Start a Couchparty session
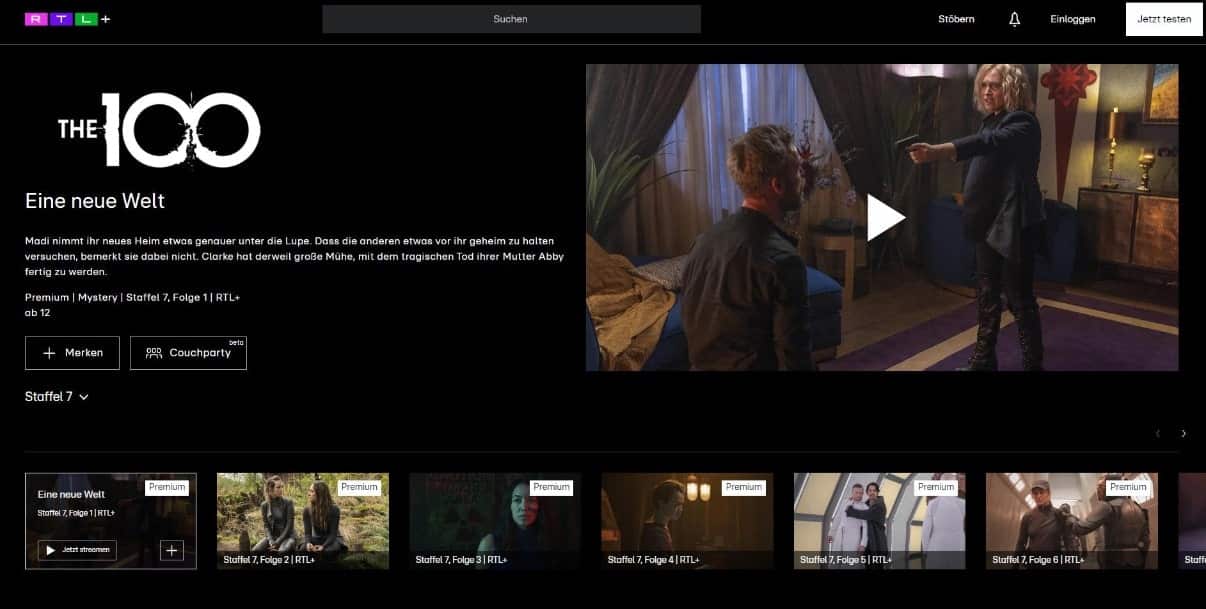 pos(188,353)
